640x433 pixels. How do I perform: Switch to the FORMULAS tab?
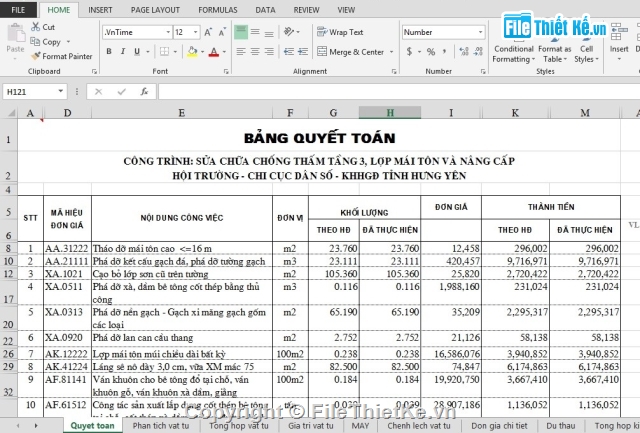point(218,10)
